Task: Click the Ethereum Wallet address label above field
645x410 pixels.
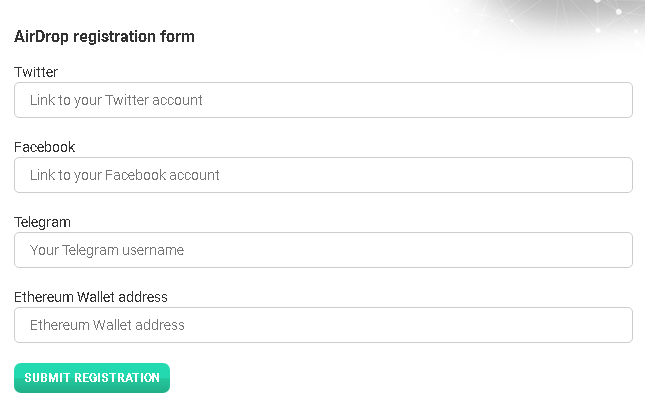Action: (91, 297)
